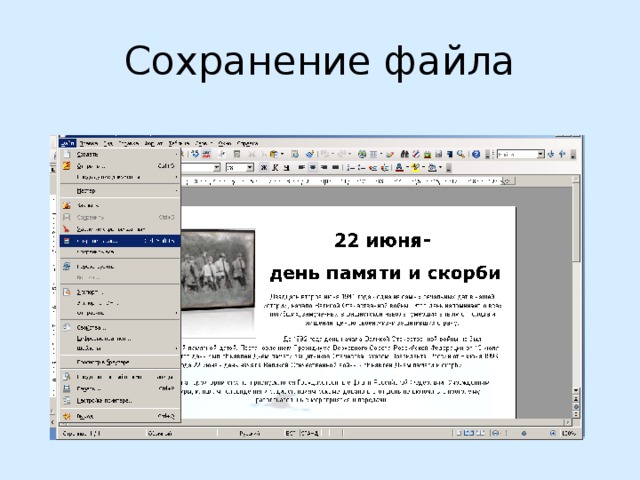Choose Свойства… entry in File menu

tap(120, 328)
